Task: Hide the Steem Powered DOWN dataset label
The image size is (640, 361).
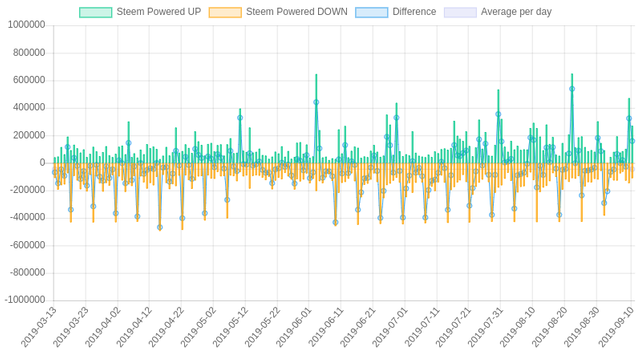Action: pos(297,12)
